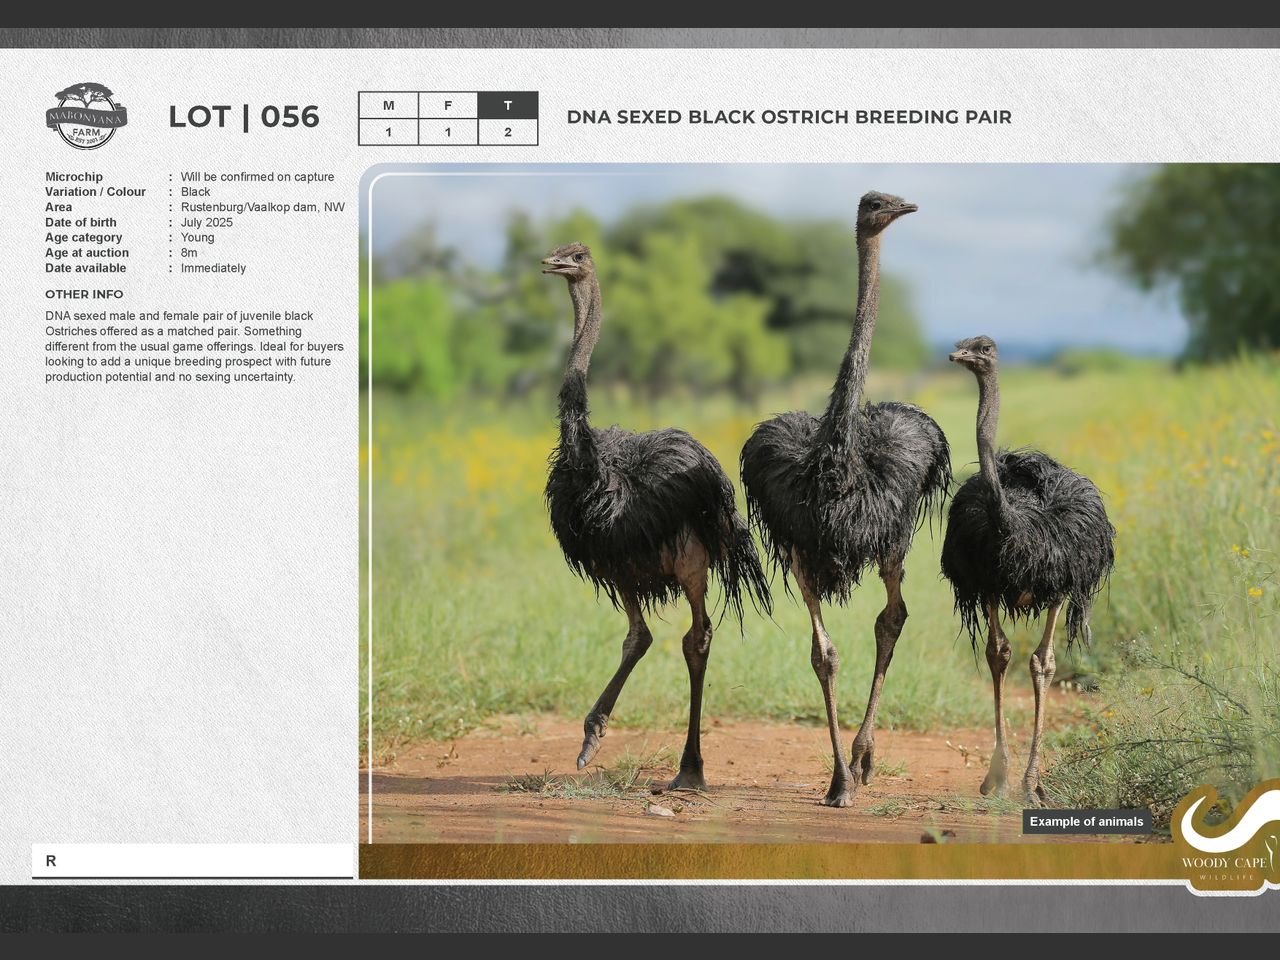Click the DNA Sexed Black Ostrich title
1280x960 pixels.
[788, 117]
